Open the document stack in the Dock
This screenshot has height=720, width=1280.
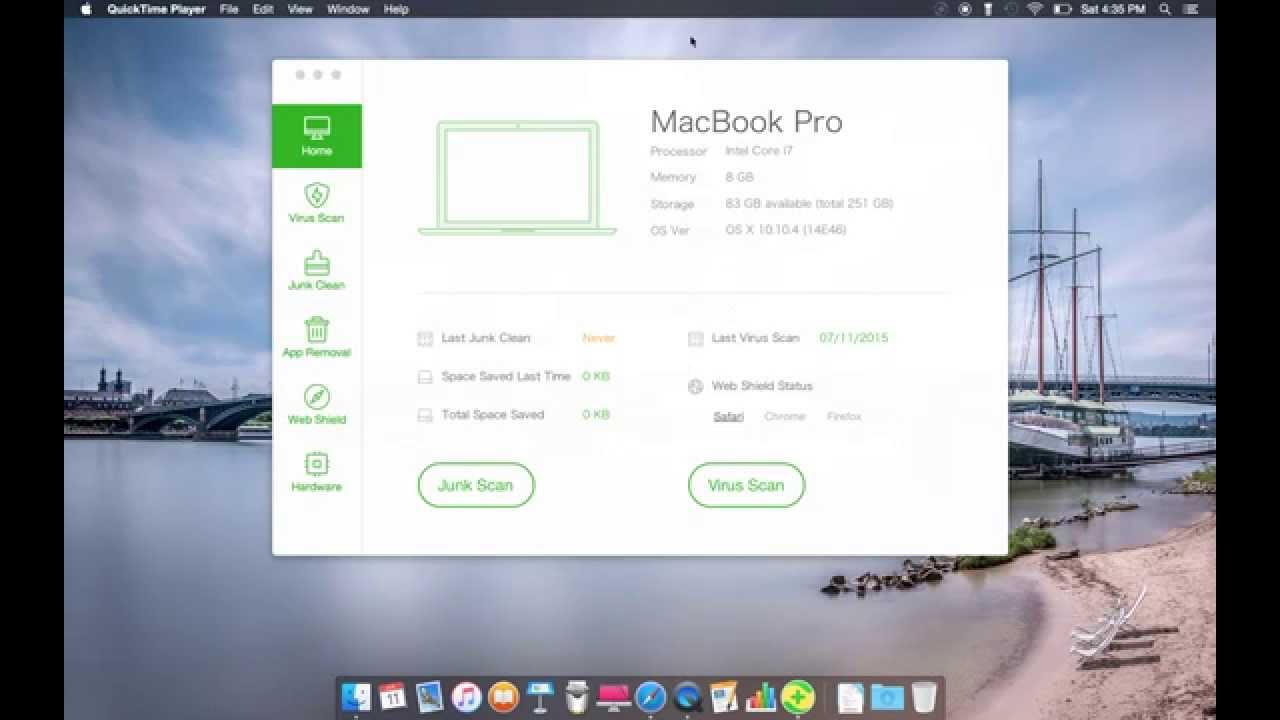pos(850,697)
